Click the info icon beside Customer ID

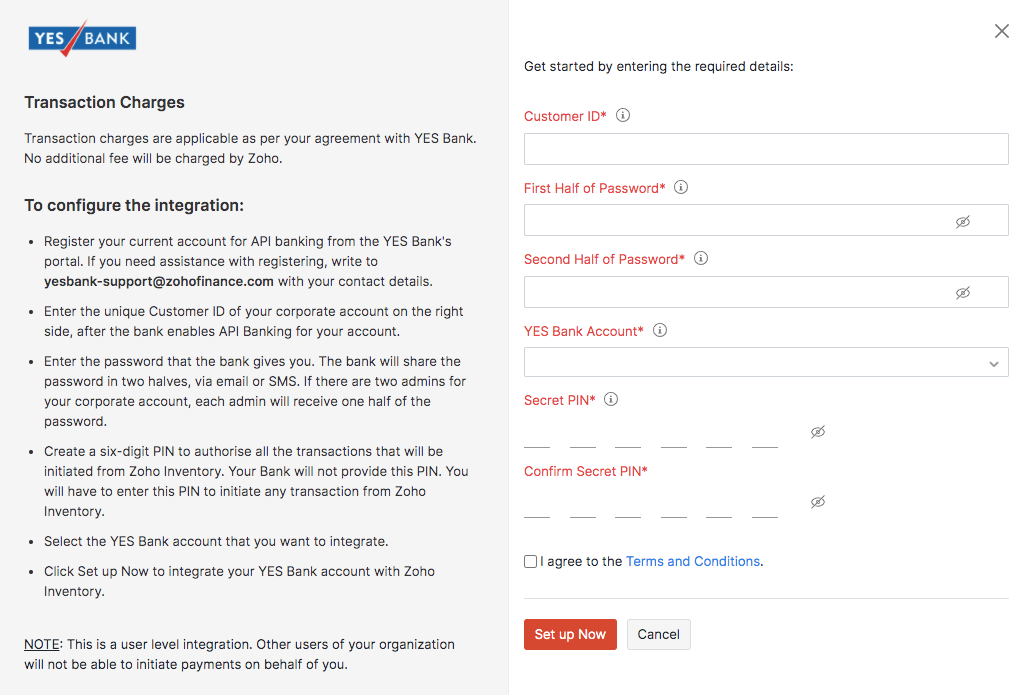(623, 116)
